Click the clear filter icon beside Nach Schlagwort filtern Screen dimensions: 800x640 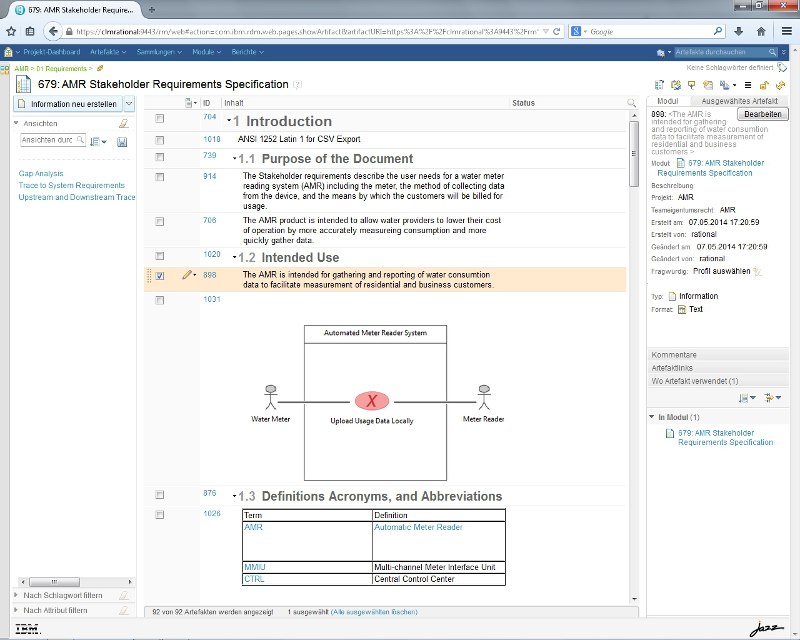click(123, 596)
